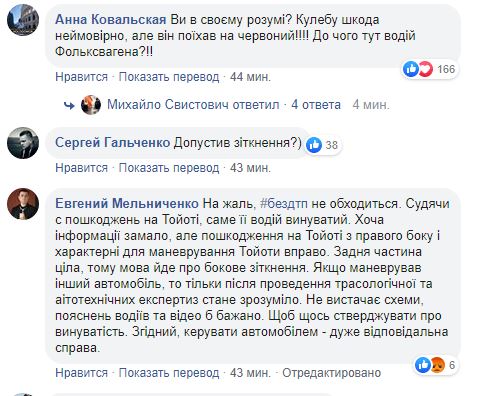Like Анна Ковальская's comment via Нравится
The height and width of the screenshot is (396, 488).
[x=82, y=77]
